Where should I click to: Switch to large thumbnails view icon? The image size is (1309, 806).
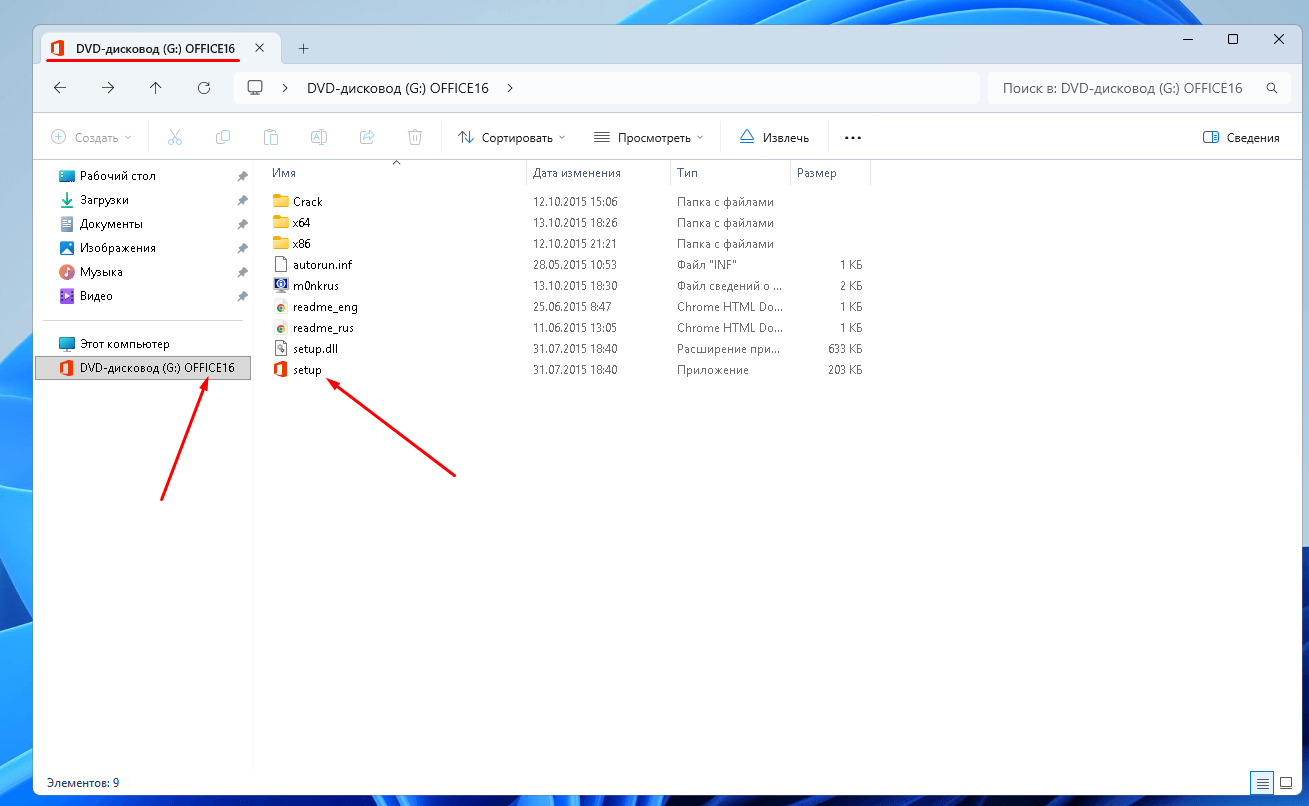1284,782
